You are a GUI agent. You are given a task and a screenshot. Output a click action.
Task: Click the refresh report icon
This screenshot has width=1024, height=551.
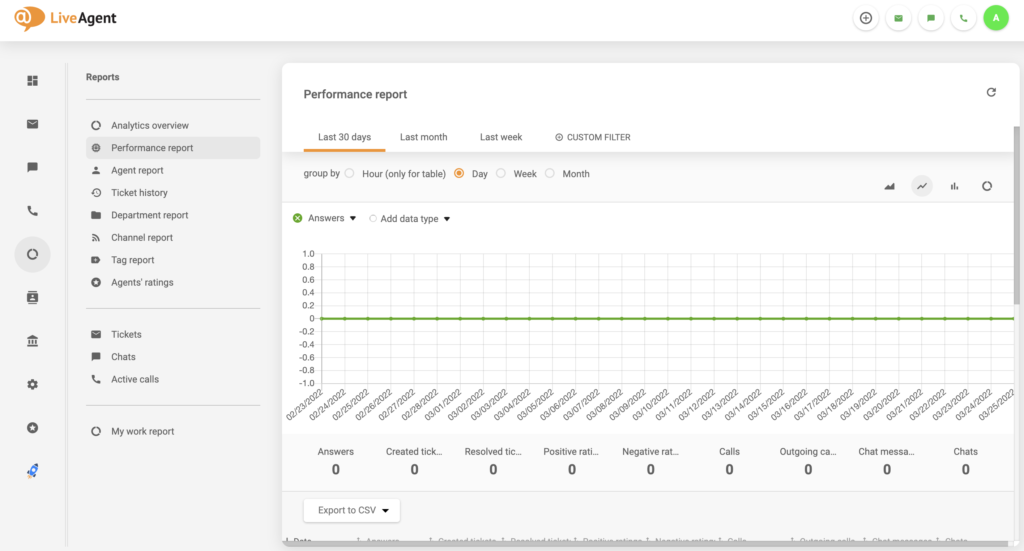(991, 92)
